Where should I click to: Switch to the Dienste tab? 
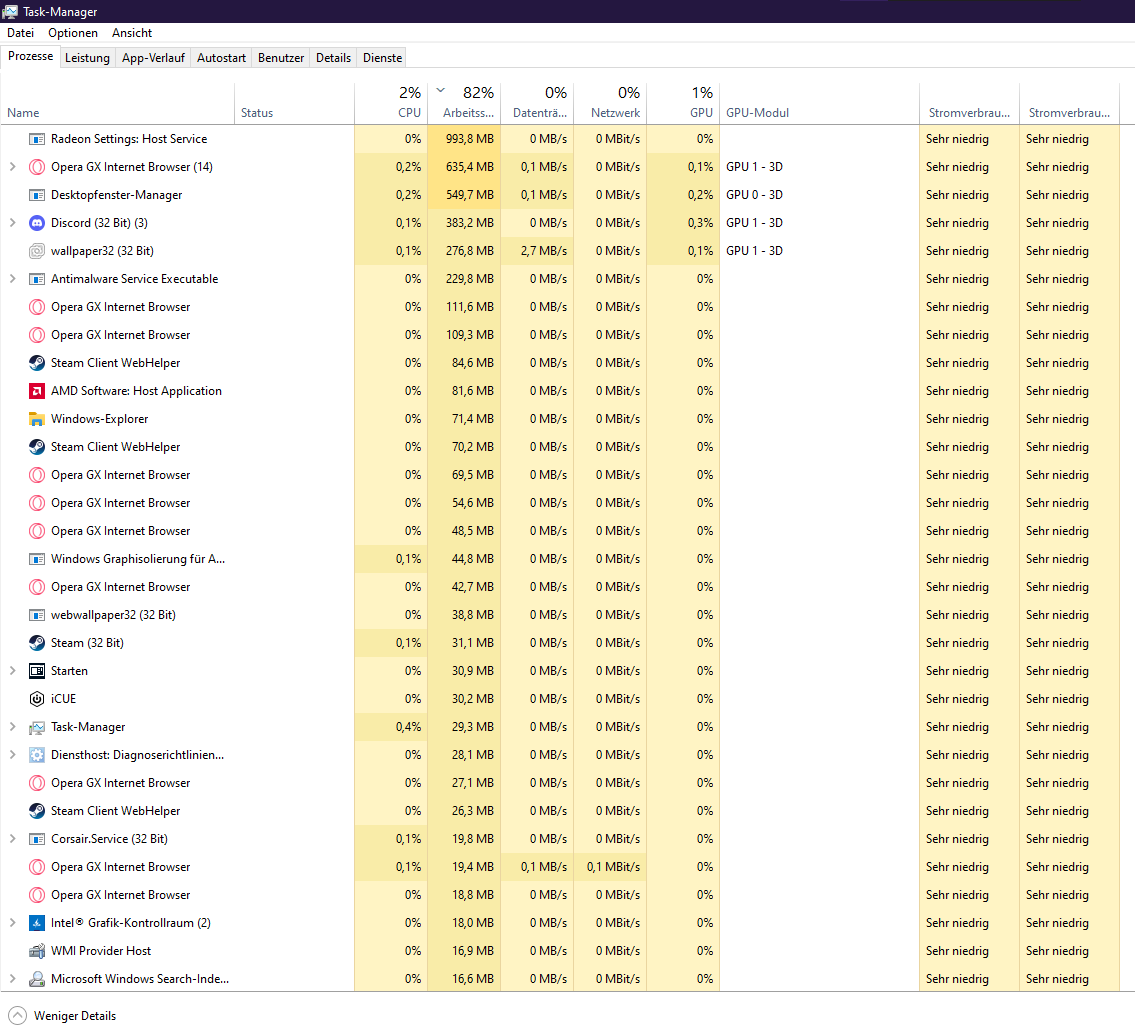pyautogui.click(x=382, y=58)
